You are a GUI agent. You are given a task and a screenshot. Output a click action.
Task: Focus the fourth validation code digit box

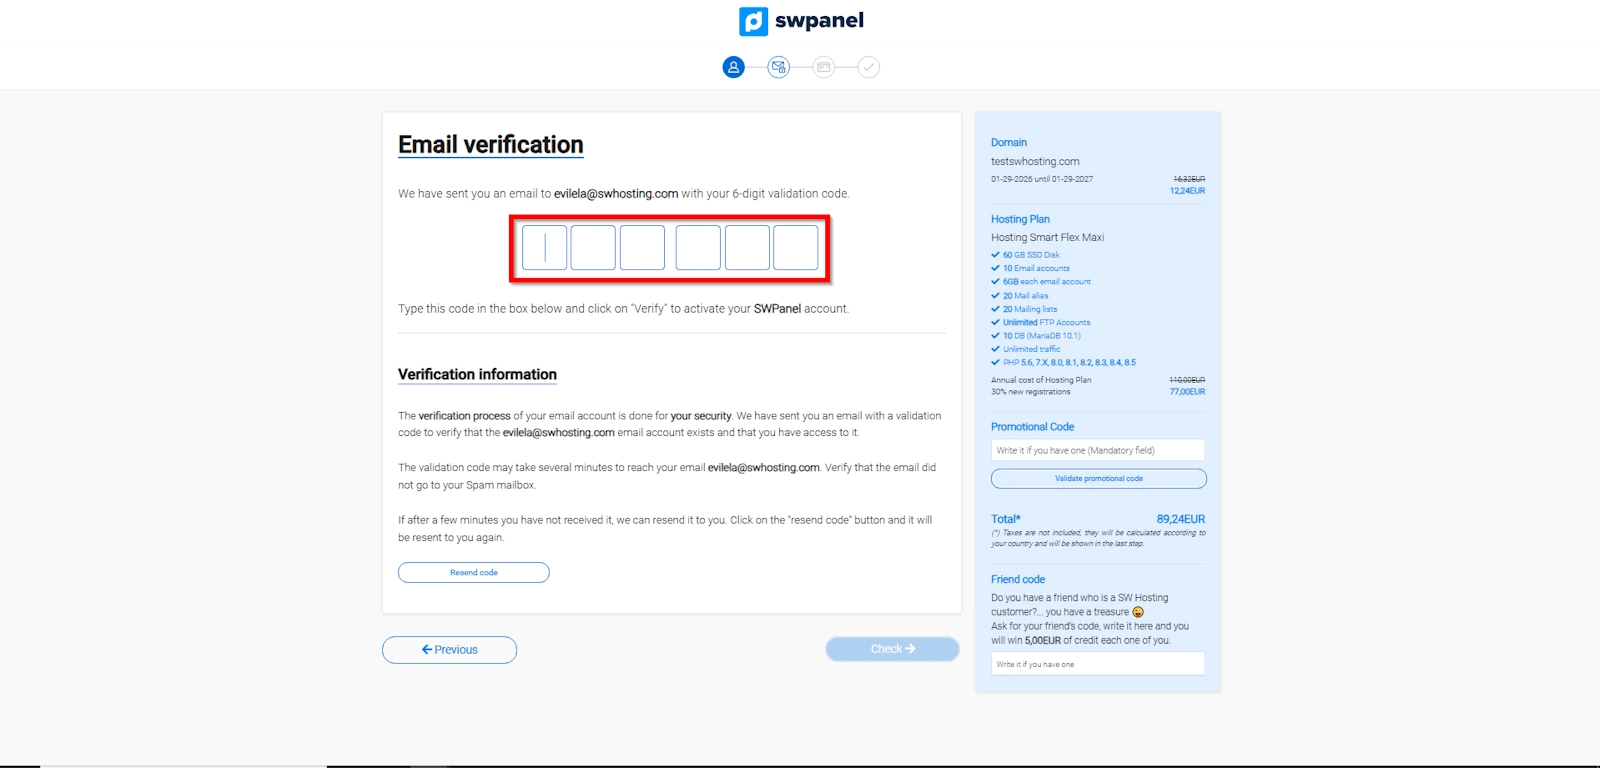click(x=698, y=248)
